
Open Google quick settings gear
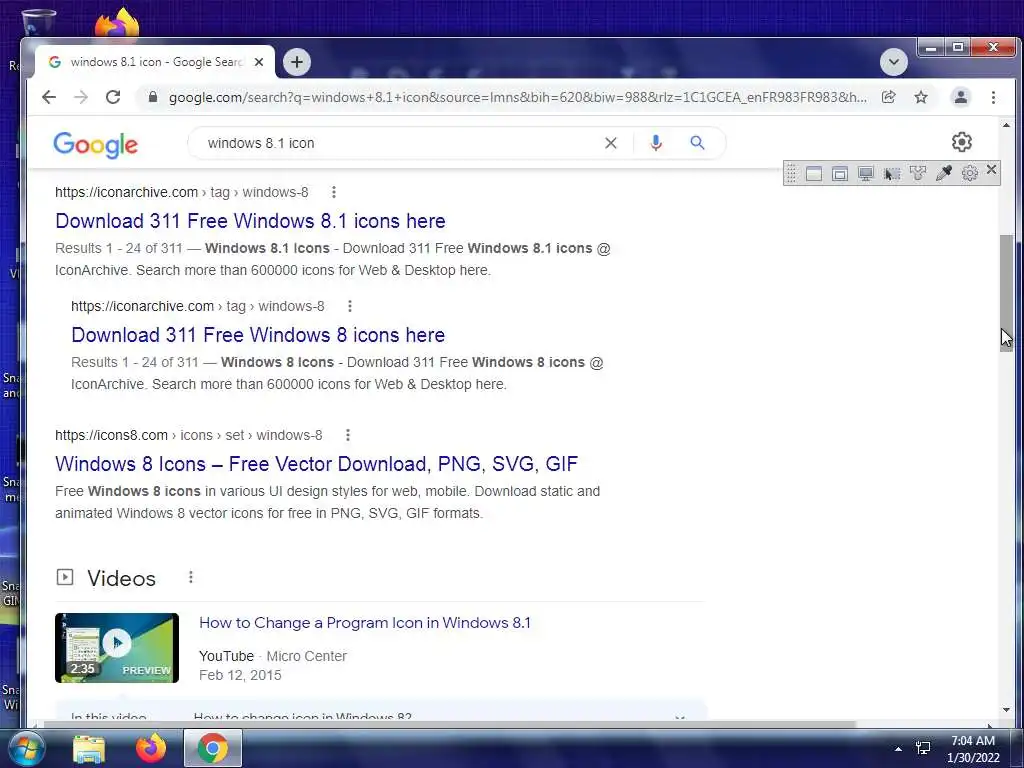pos(961,142)
